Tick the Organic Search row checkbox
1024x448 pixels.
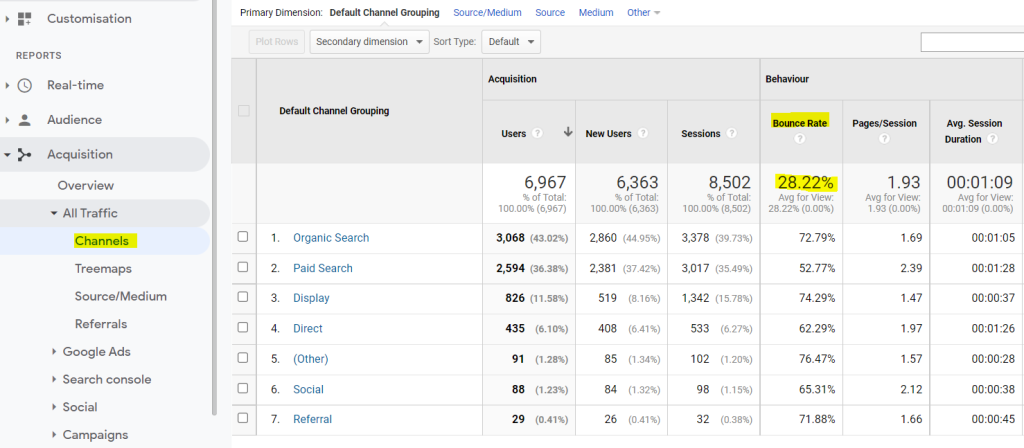(243, 238)
